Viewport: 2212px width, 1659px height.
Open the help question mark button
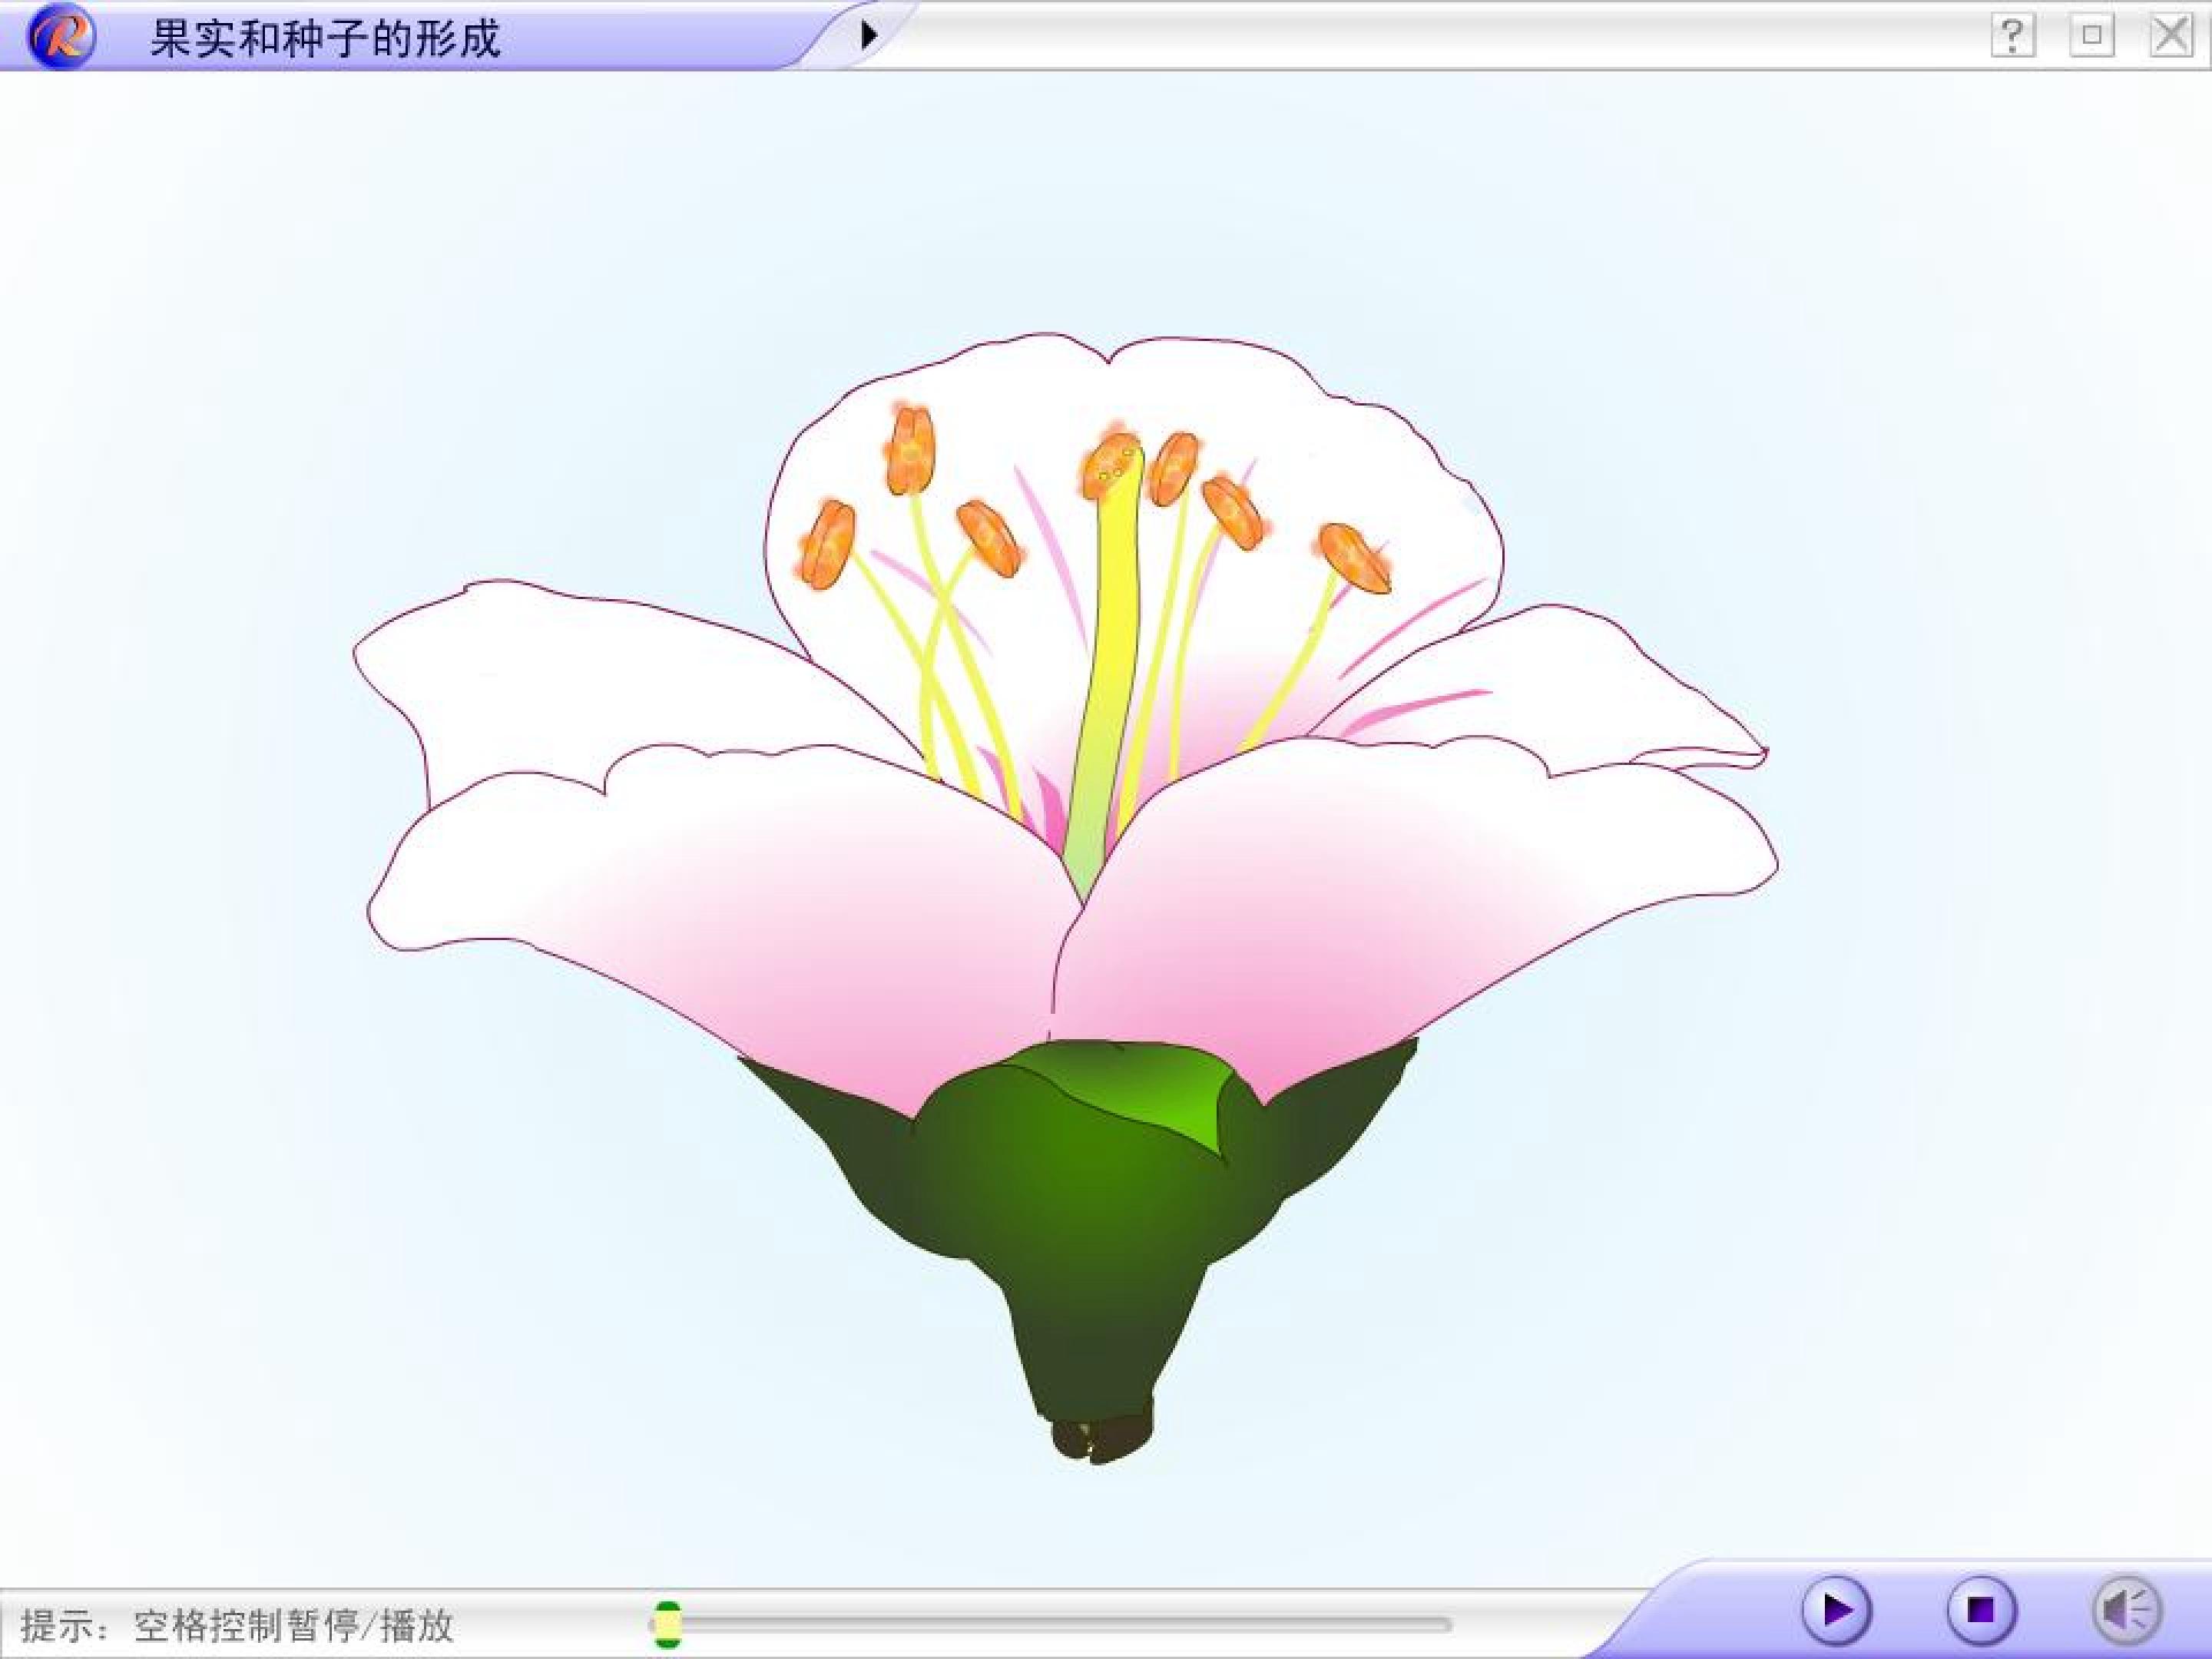point(2012,37)
